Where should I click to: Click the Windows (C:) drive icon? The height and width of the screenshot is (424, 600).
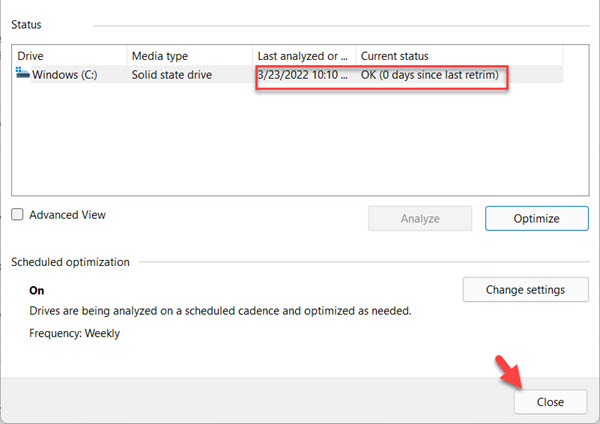[23, 73]
